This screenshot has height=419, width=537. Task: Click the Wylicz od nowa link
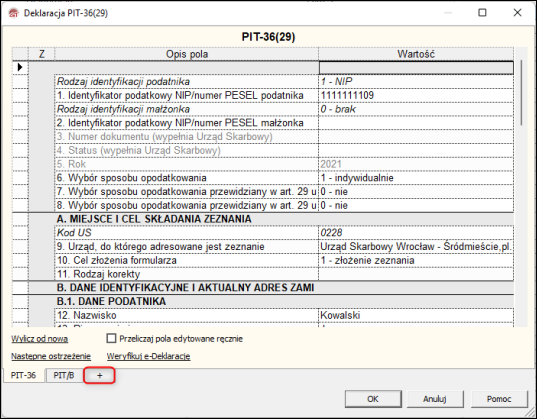tap(39, 339)
